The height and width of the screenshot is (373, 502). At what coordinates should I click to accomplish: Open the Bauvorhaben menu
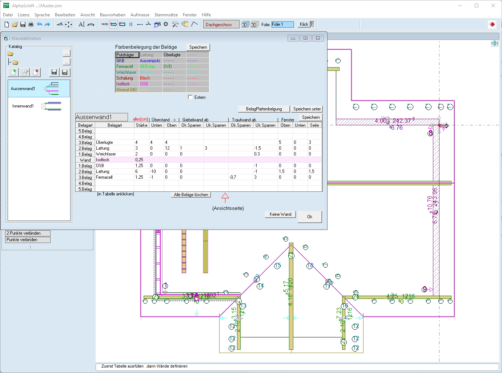click(112, 15)
